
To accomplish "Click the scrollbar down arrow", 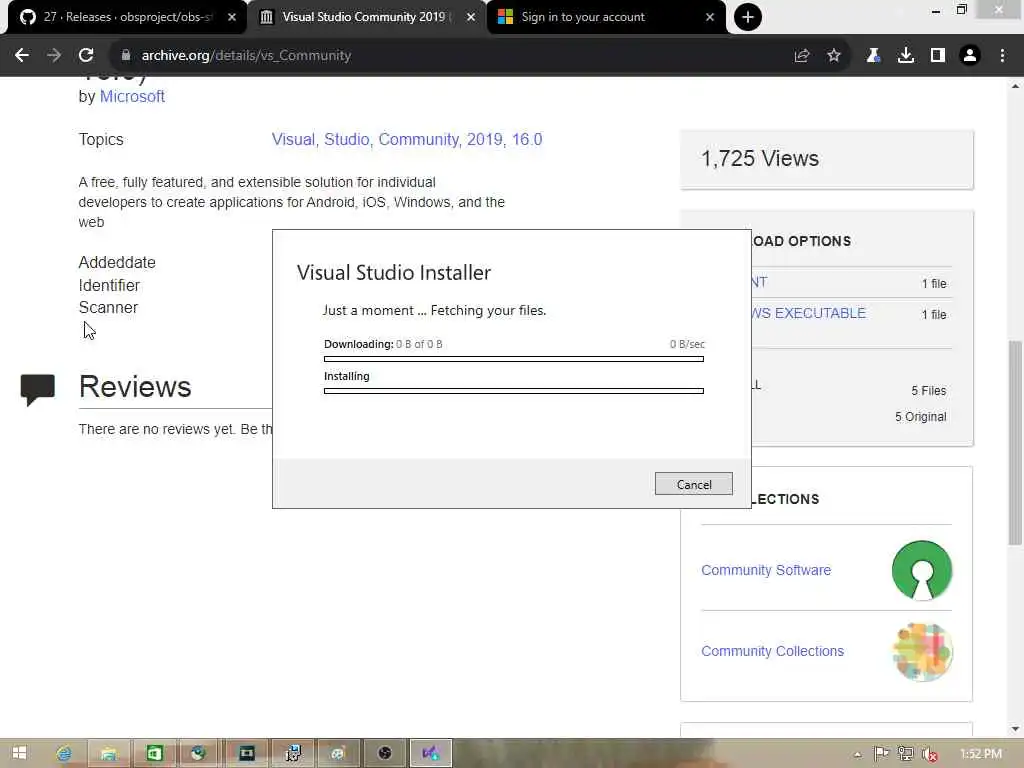I will point(1015,728).
